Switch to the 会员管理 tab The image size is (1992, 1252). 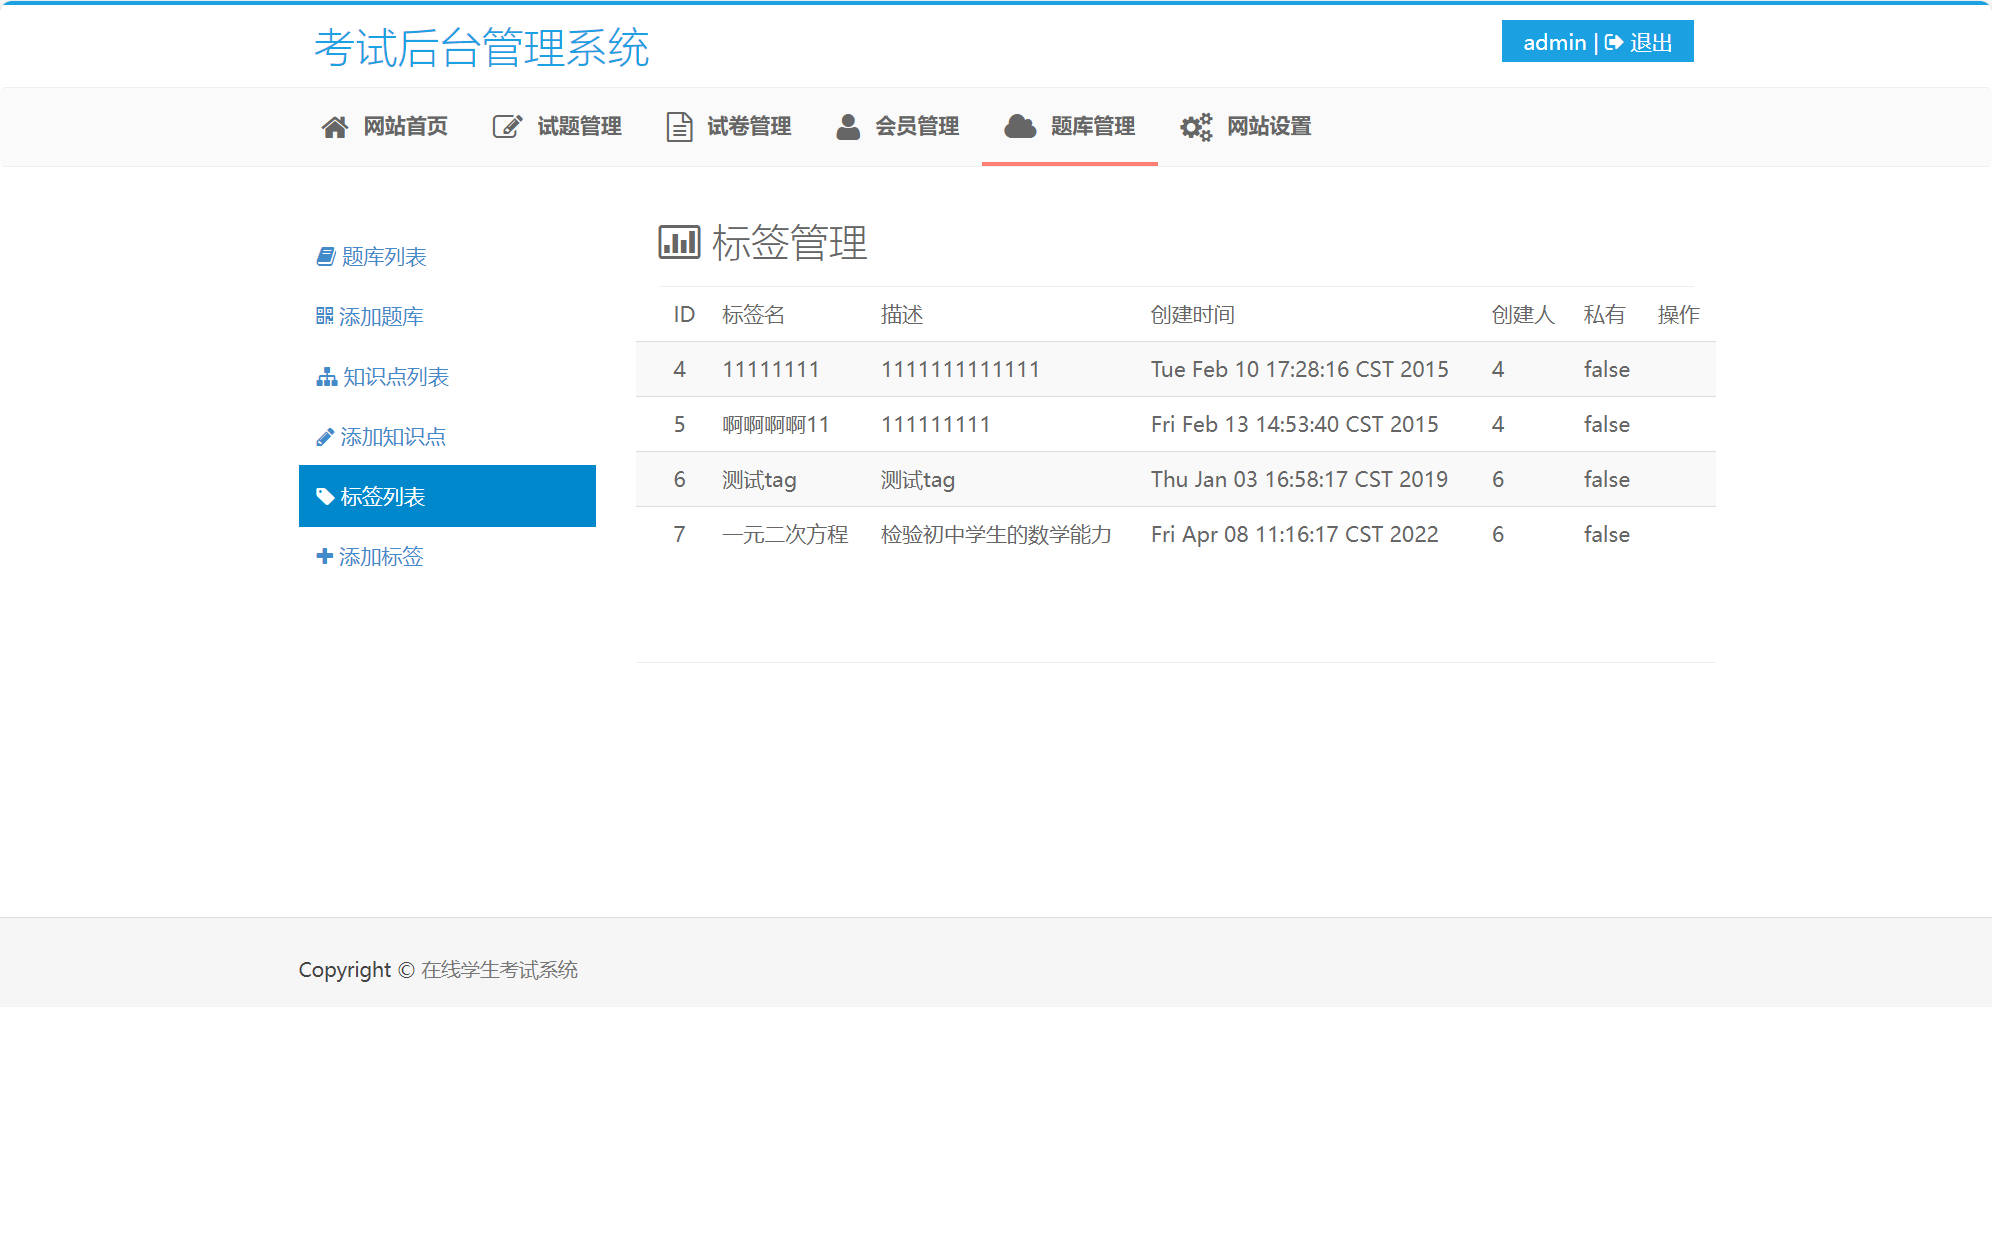point(918,126)
